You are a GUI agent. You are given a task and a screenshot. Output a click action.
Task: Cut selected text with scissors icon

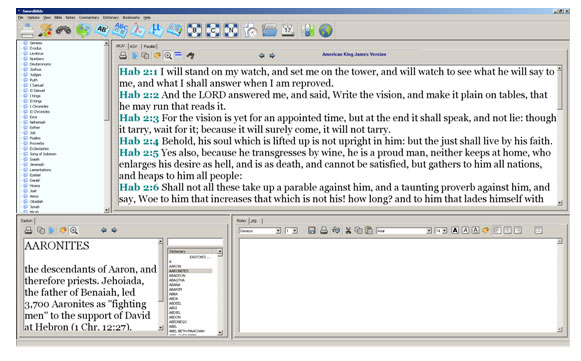(x=348, y=231)
